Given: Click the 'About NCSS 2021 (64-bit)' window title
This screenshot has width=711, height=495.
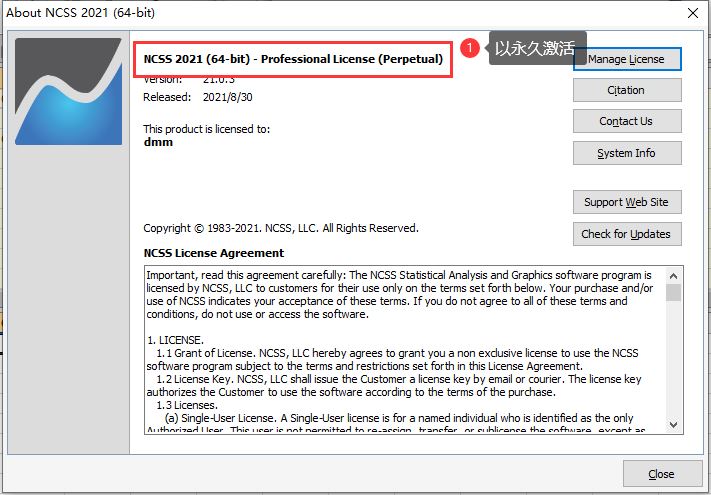Looking at the screenshot, I should pyautogui.click(x=80, y=13).
